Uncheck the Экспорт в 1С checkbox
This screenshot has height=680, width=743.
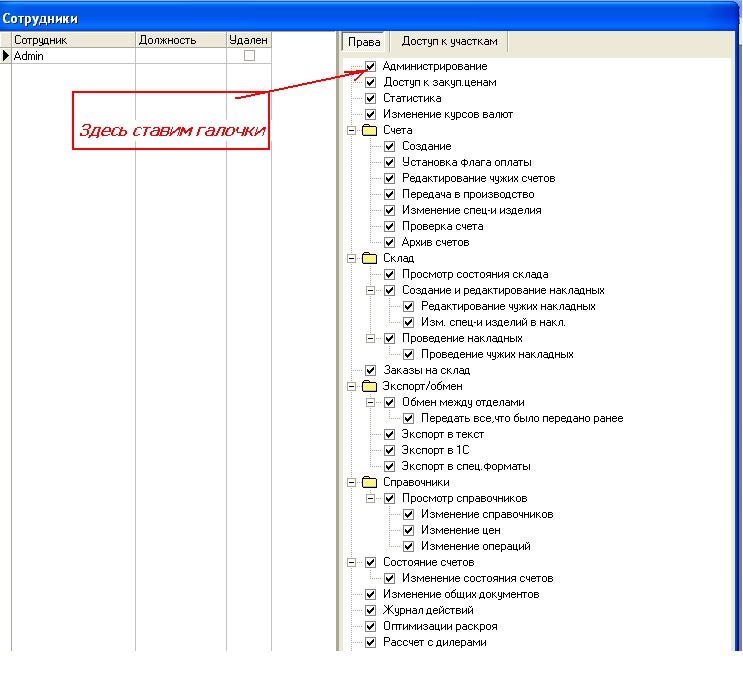(390, 450)
